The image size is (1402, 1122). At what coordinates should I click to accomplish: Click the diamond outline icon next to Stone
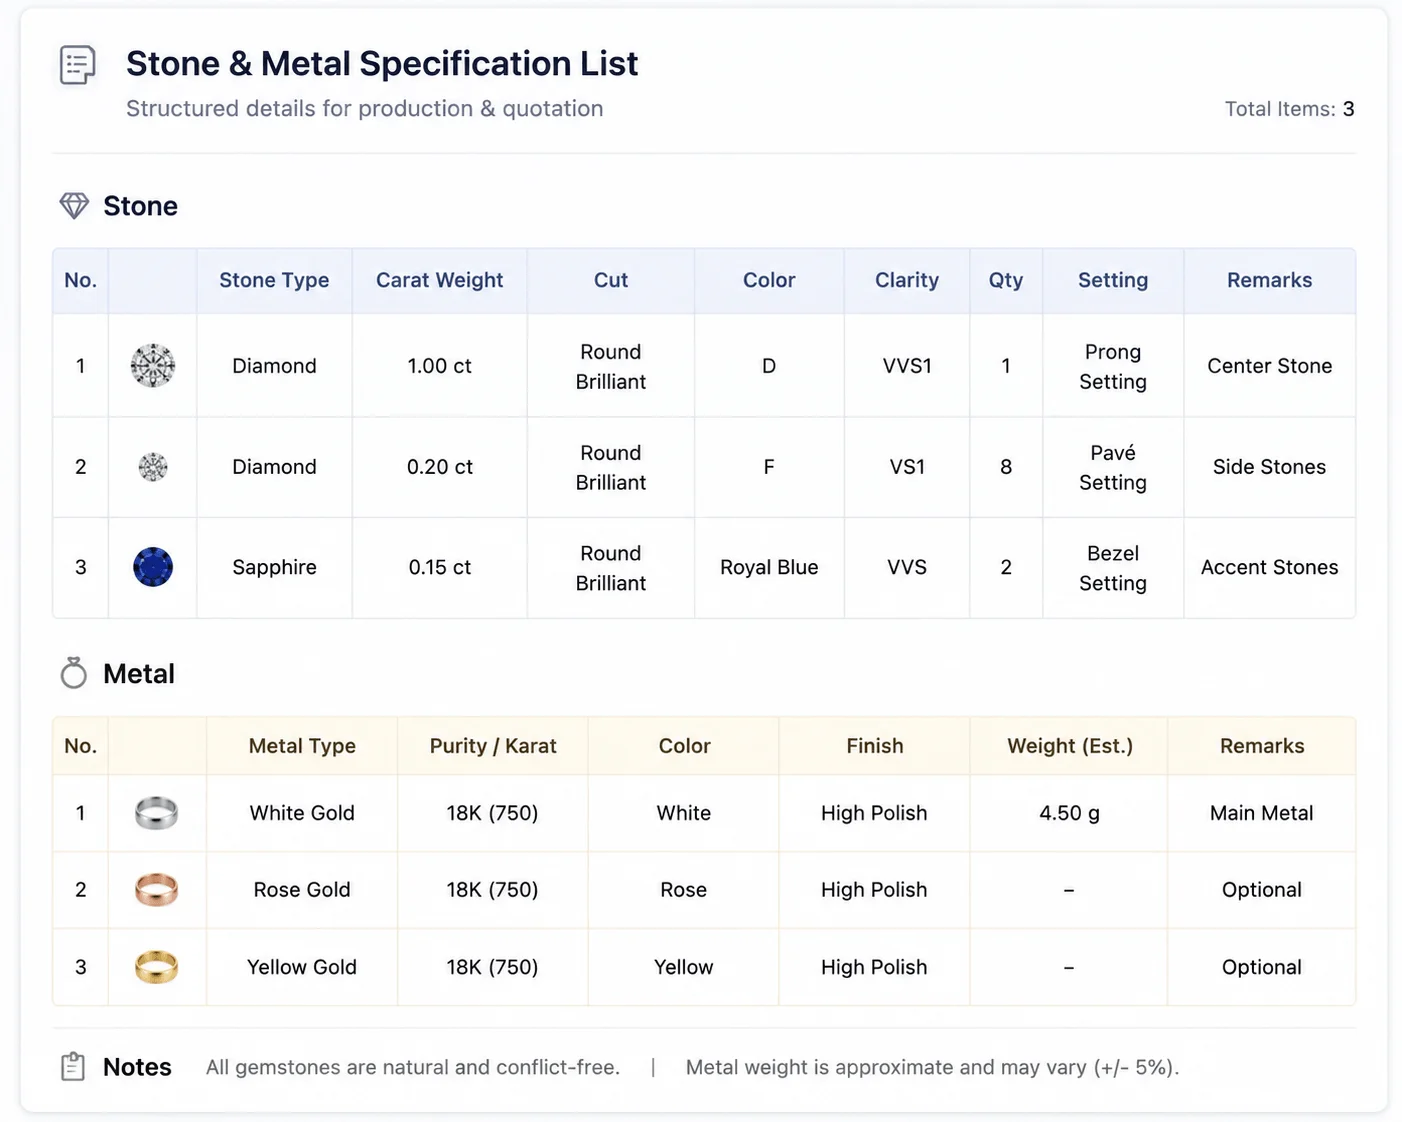tap(74, 206)
